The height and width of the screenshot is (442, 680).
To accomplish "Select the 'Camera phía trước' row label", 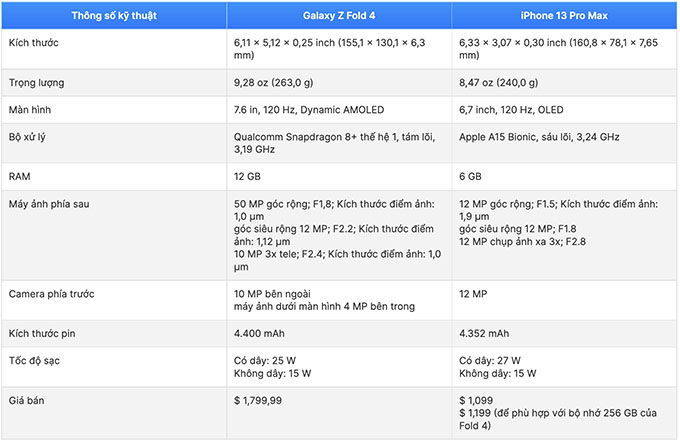I will tap(51, 294).
